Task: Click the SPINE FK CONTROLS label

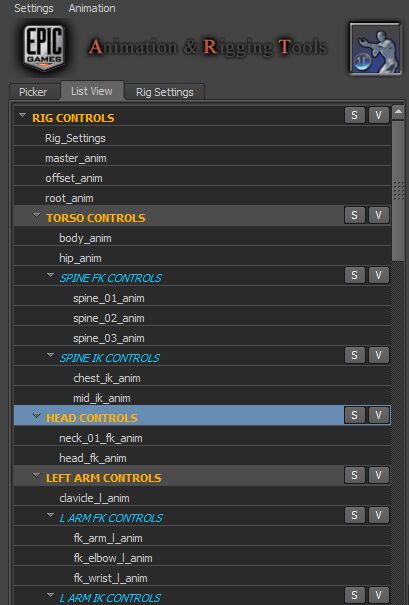Action: (x=110, y=278)
